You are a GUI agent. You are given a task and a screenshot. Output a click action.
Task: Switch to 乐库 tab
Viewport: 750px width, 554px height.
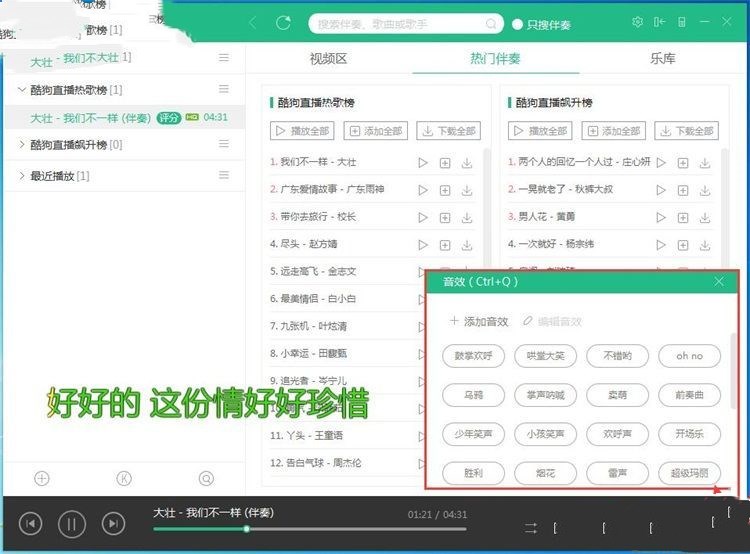(x=662, y=59)
